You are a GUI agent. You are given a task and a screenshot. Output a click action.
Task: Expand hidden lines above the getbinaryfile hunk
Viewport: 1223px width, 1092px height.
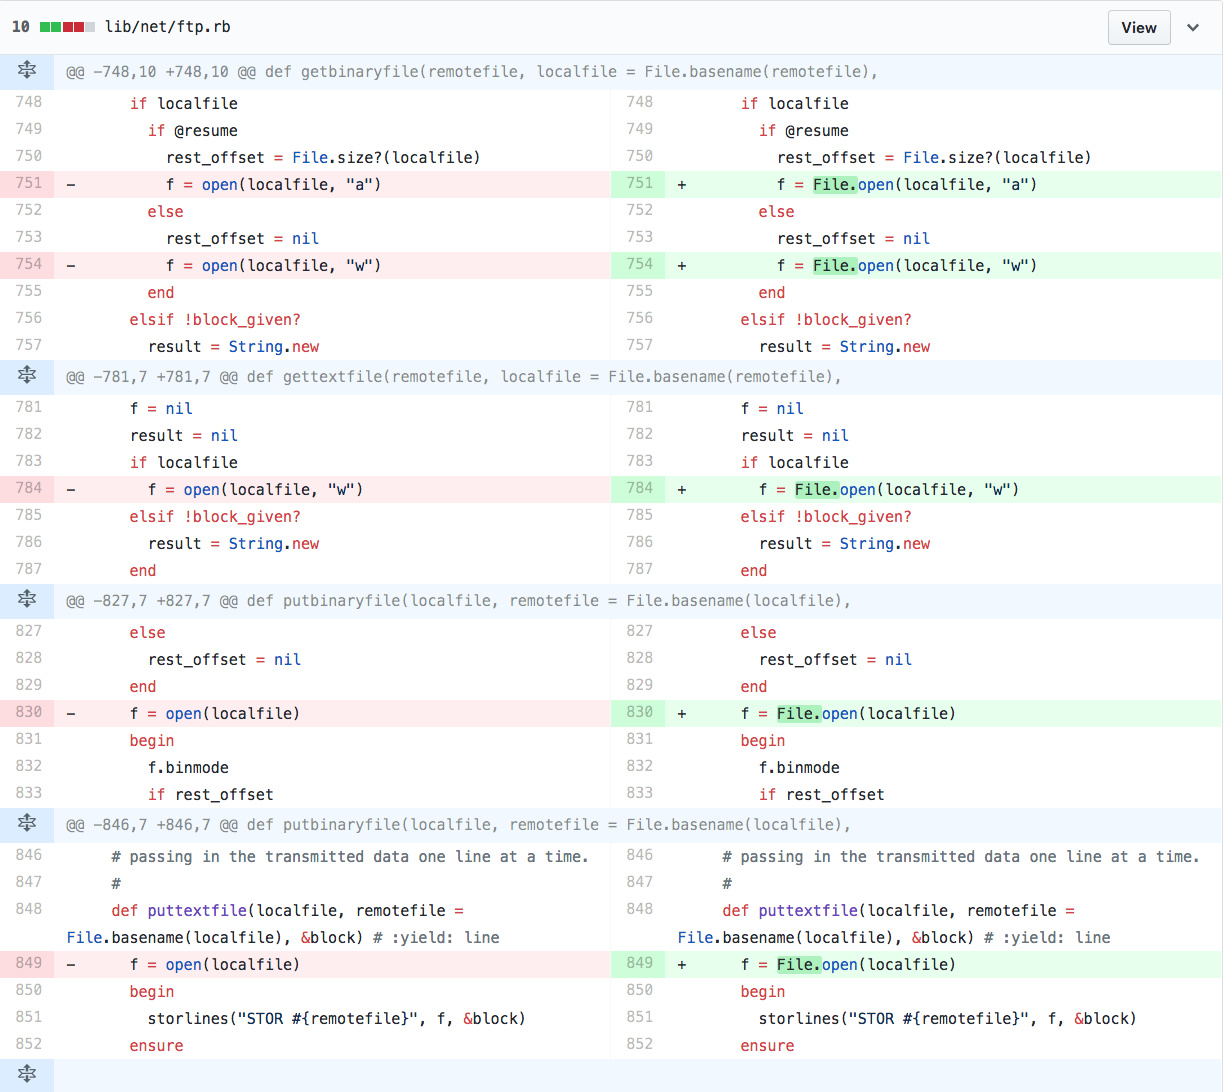coord(27,70)
